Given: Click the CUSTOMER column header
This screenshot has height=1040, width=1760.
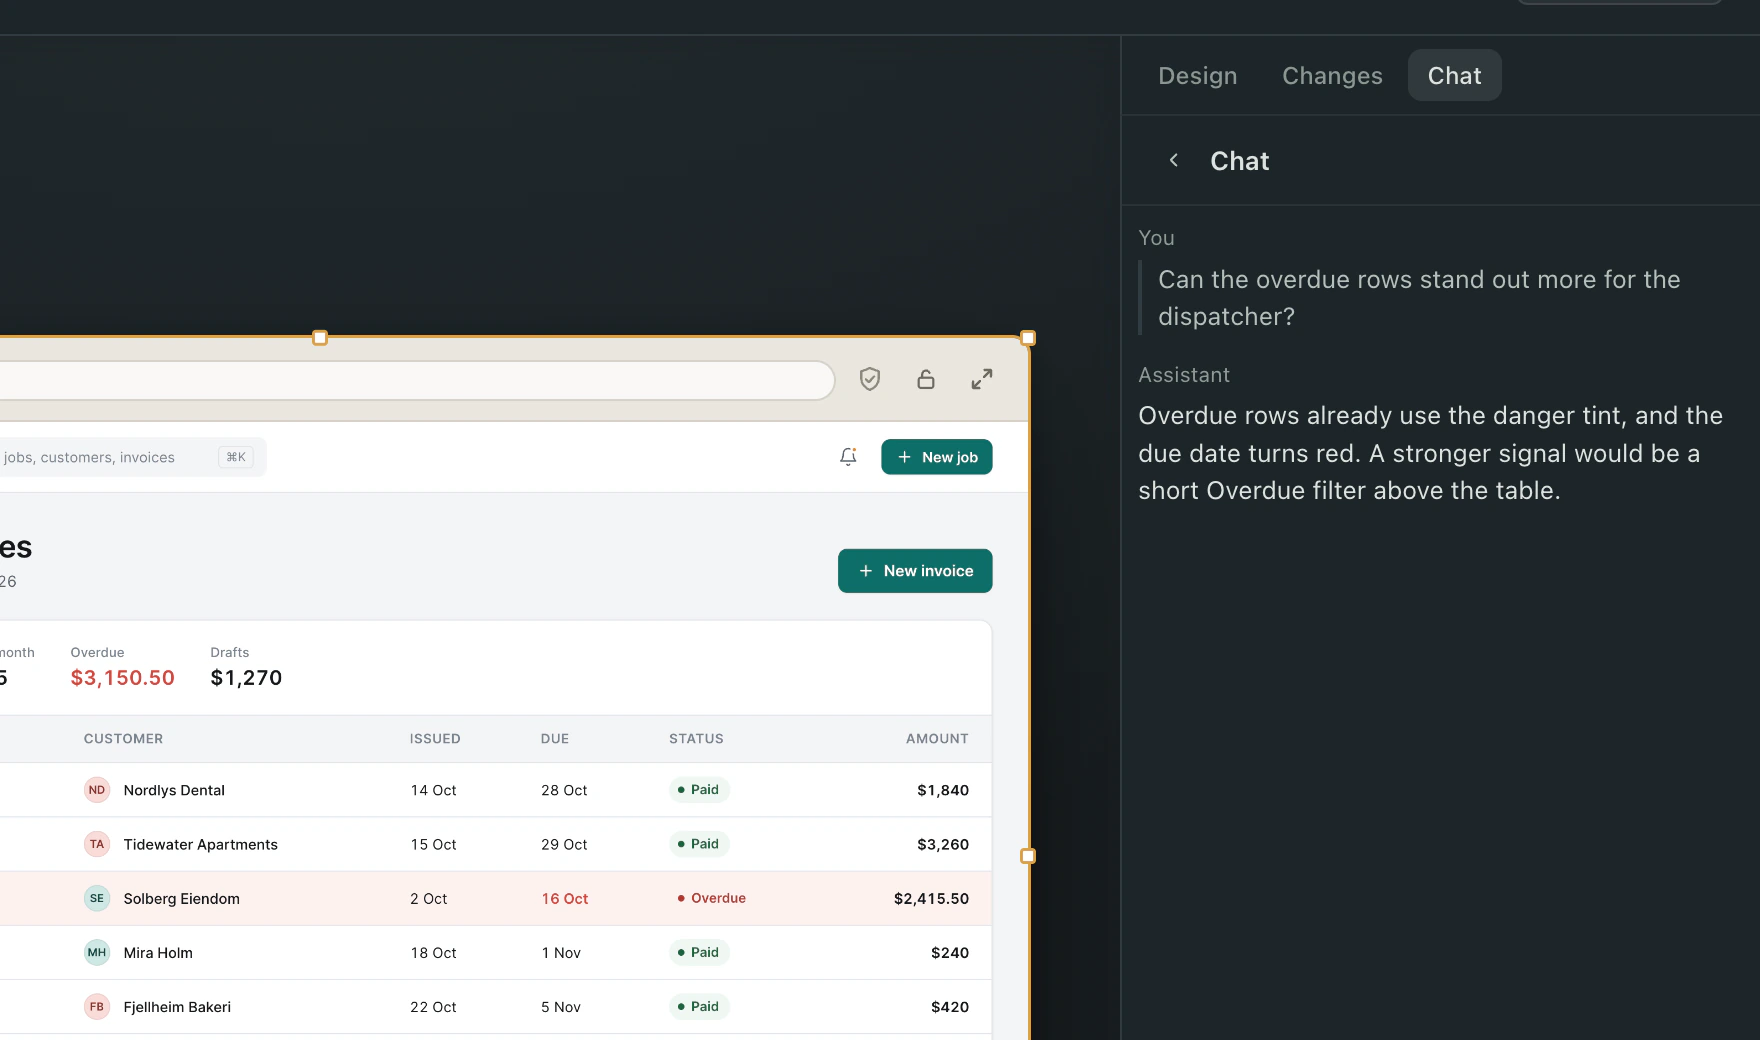Looking at the screenshot, I should [123, 739].
